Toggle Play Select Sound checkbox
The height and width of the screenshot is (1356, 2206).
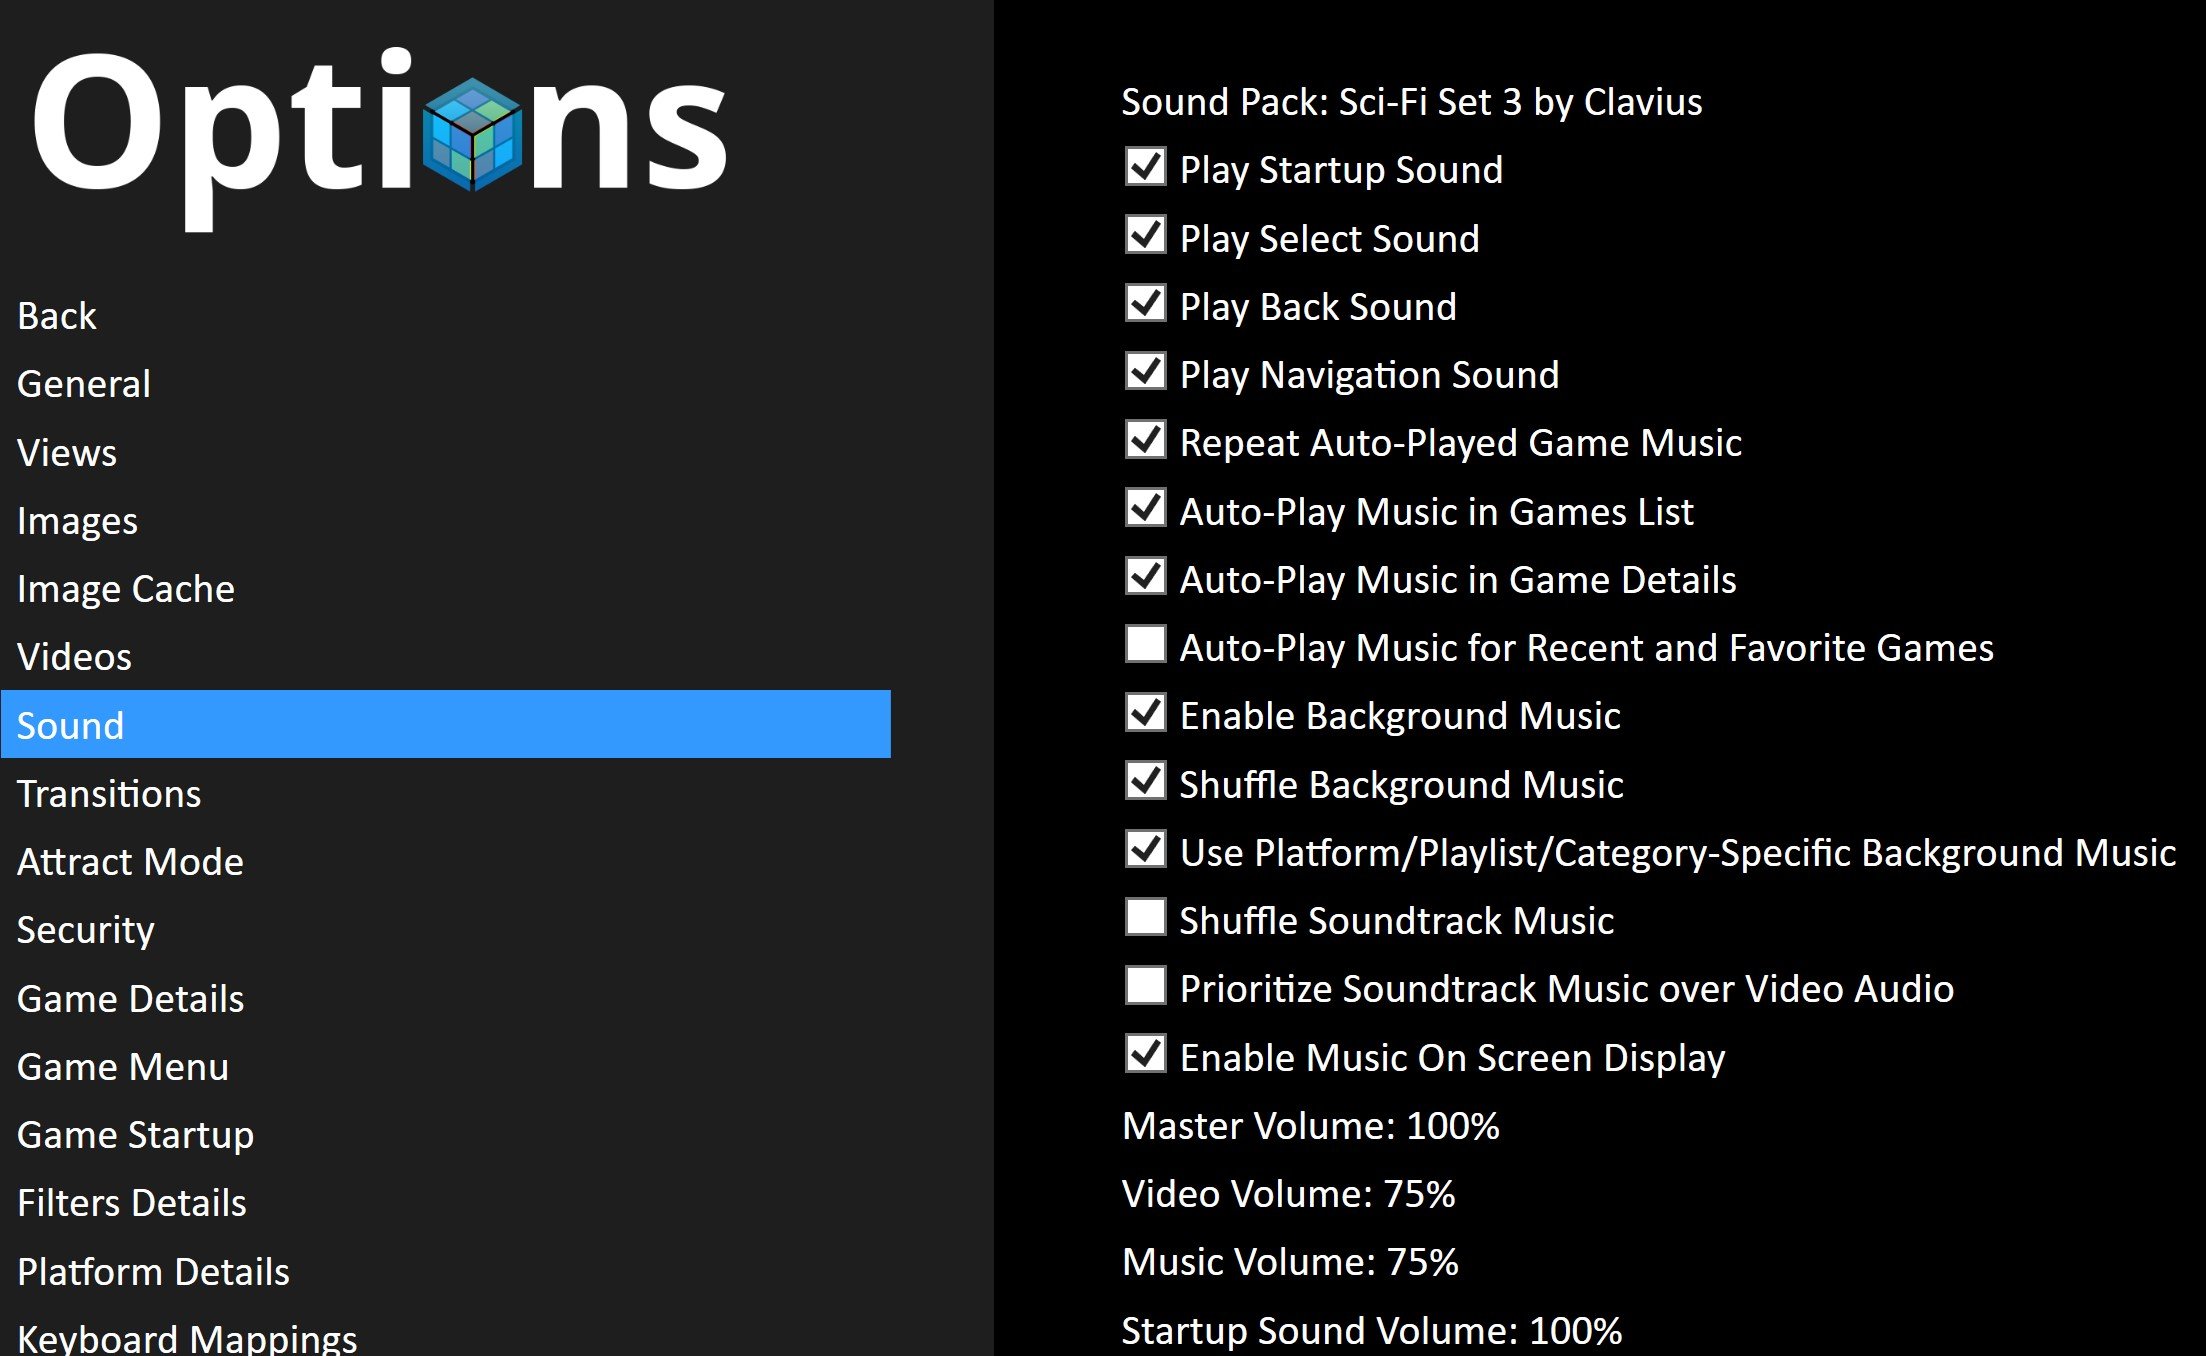point(1145,235)
